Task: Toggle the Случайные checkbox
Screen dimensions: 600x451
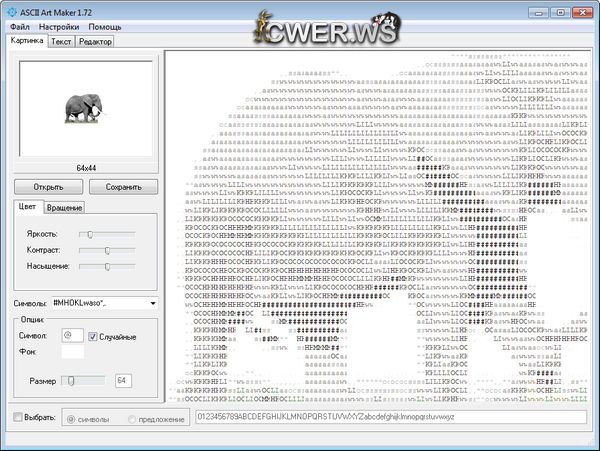Action: pos(93,337)
